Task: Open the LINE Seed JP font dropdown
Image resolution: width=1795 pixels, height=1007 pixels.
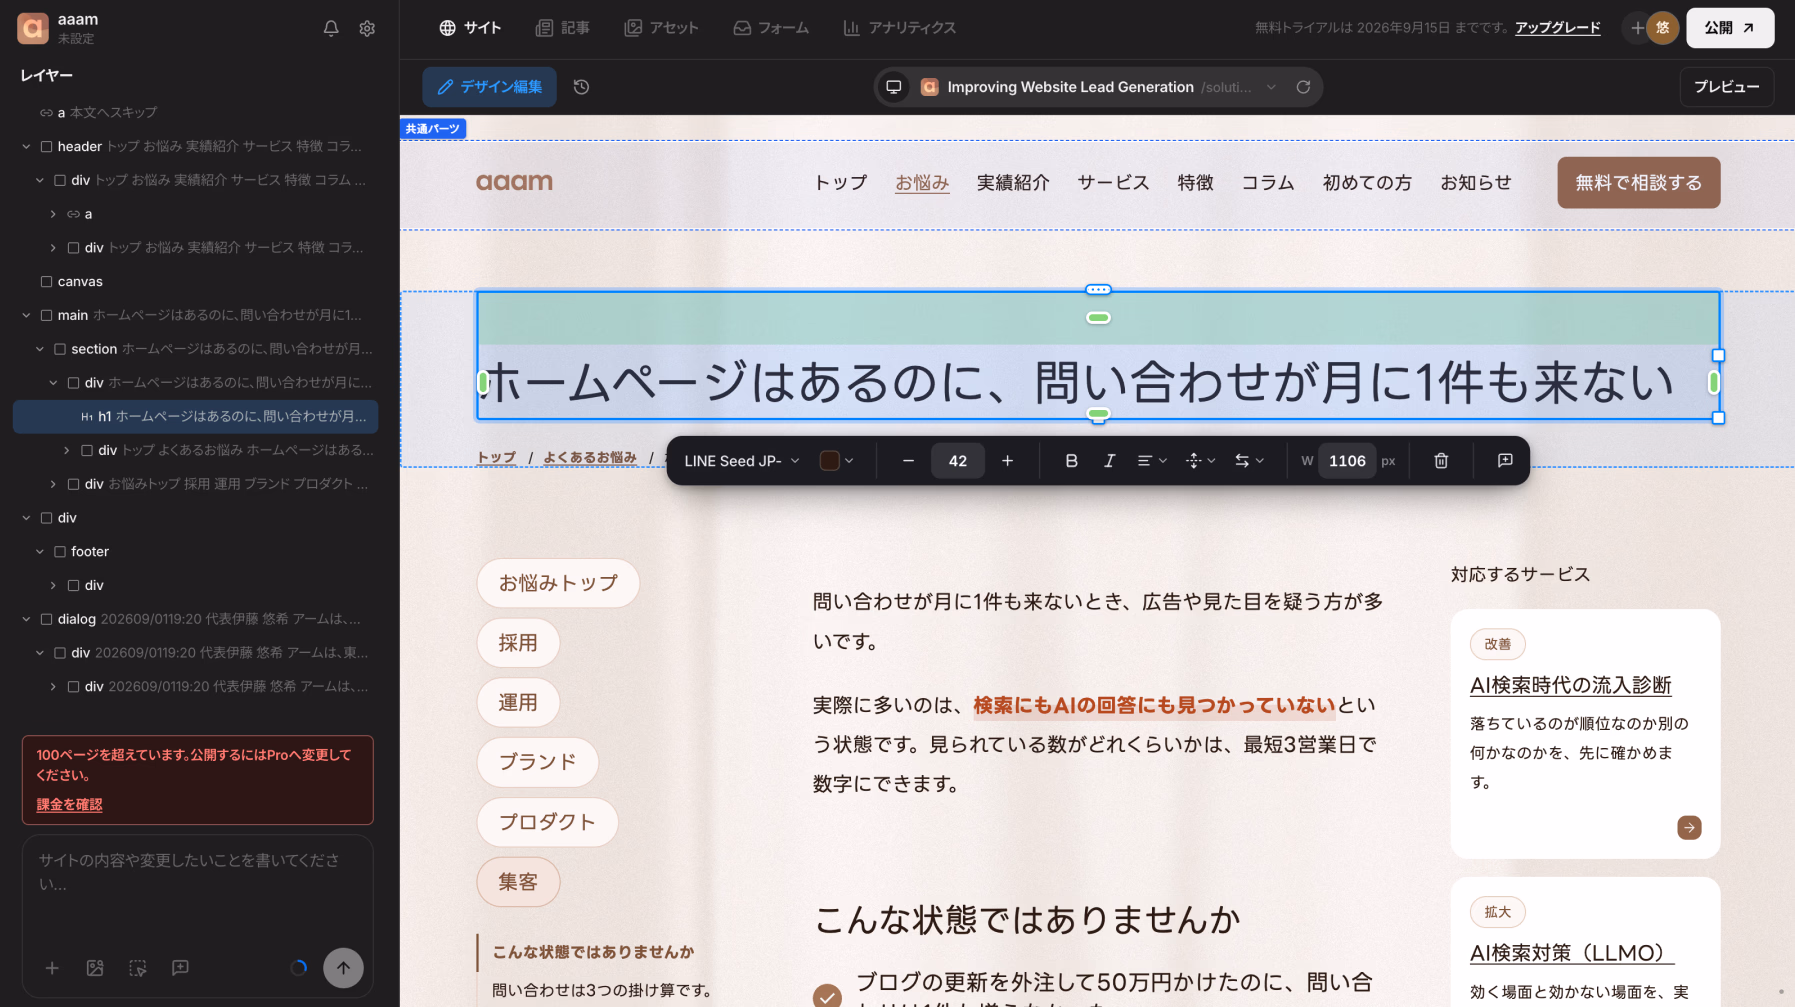Action: [742, 461]
